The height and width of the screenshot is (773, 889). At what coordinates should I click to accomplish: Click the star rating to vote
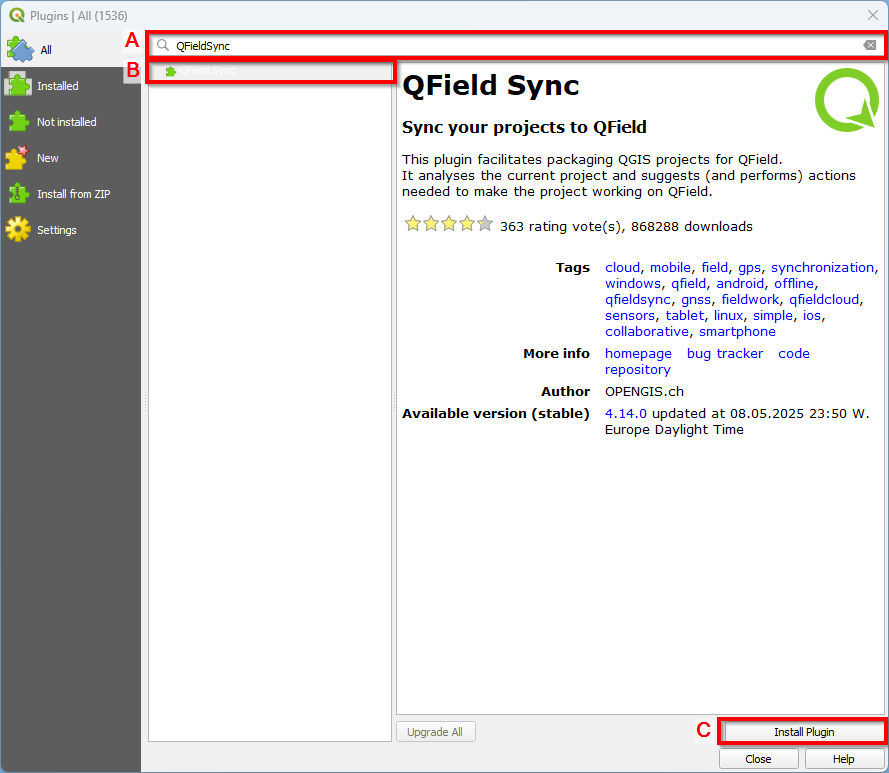pos(448,225)
